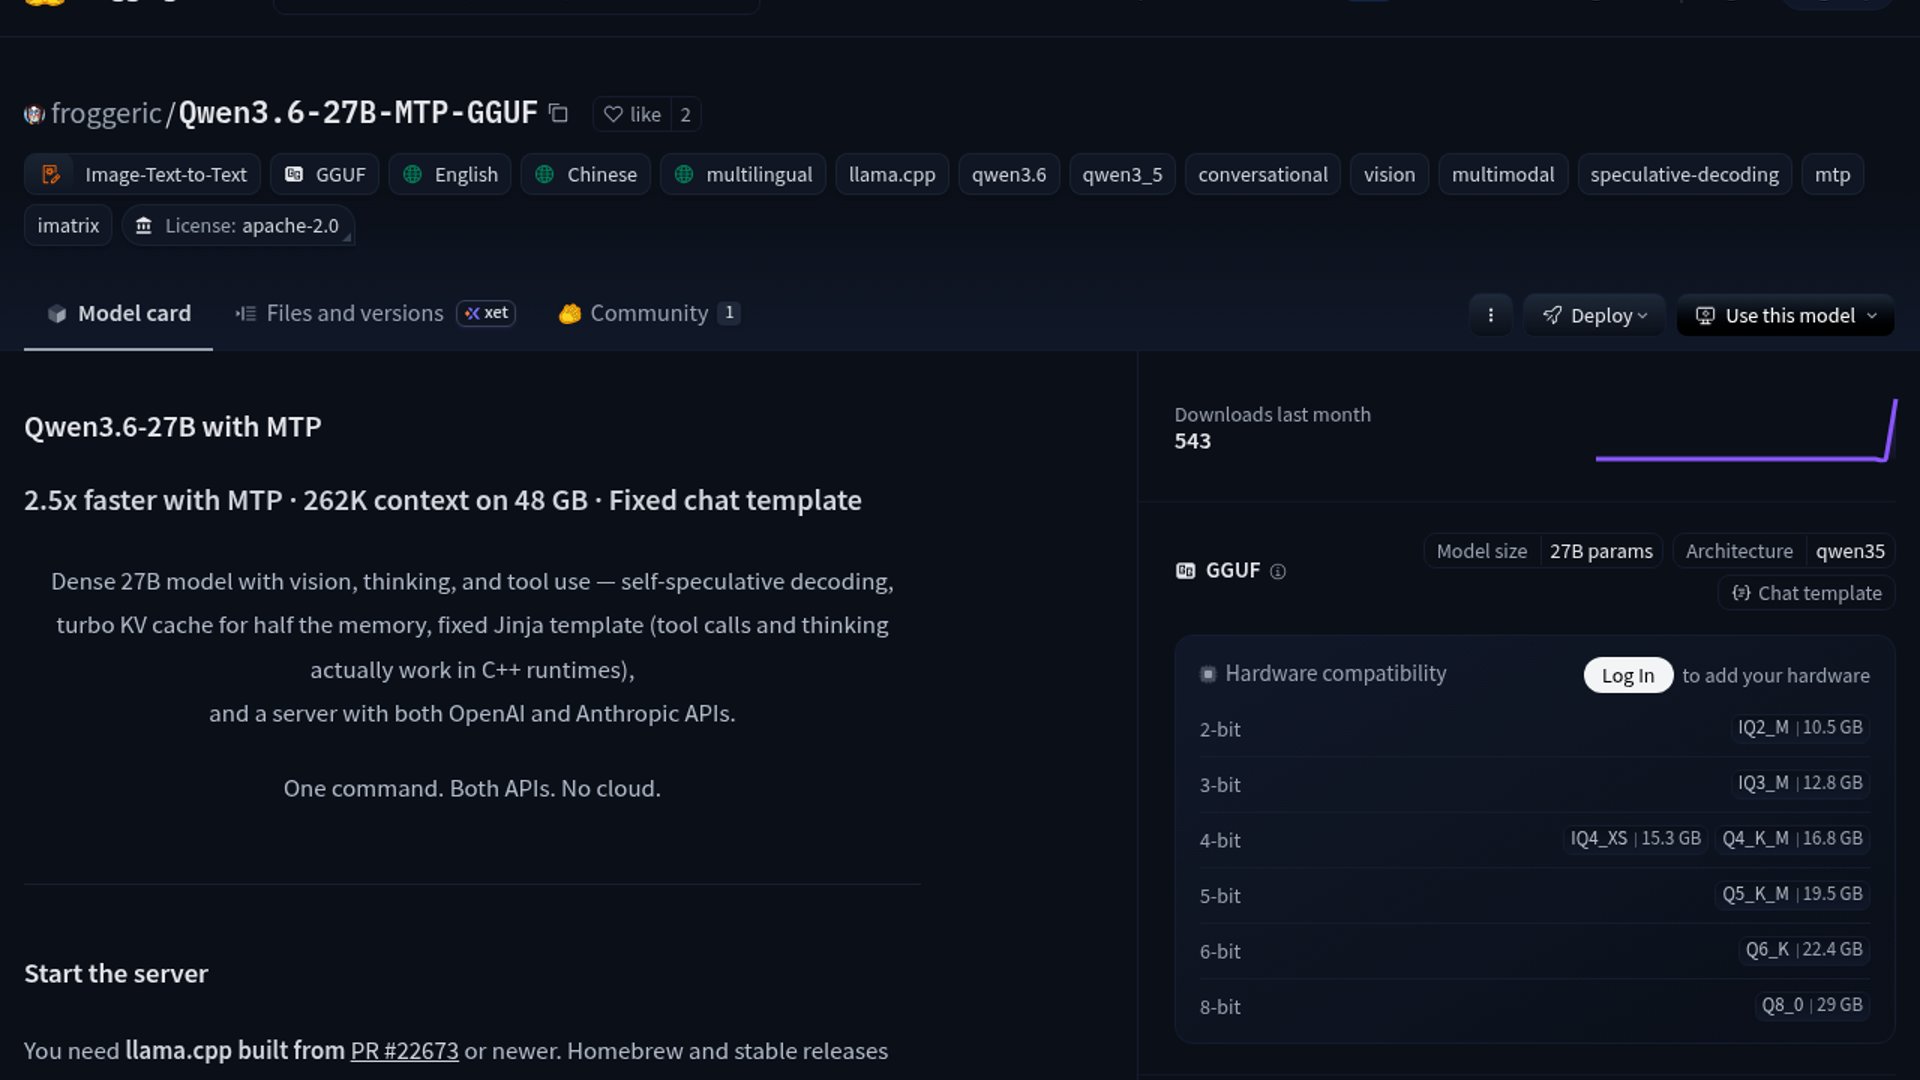Select the Q4_K_M 16.8 GB quantization
This screenshot has width=1920, height=1080.
1792,838
